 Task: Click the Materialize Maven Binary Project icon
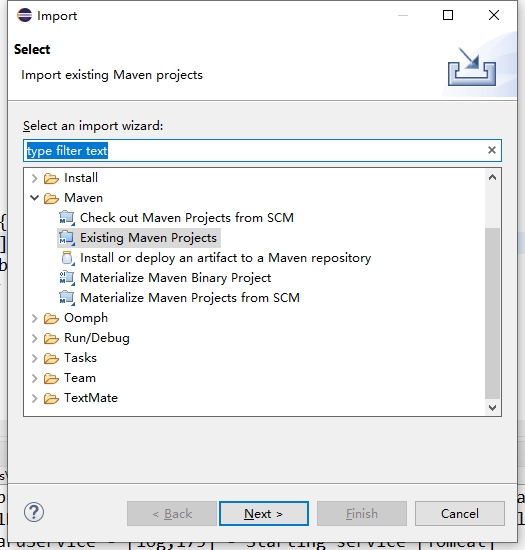click(x=67, y=278)
